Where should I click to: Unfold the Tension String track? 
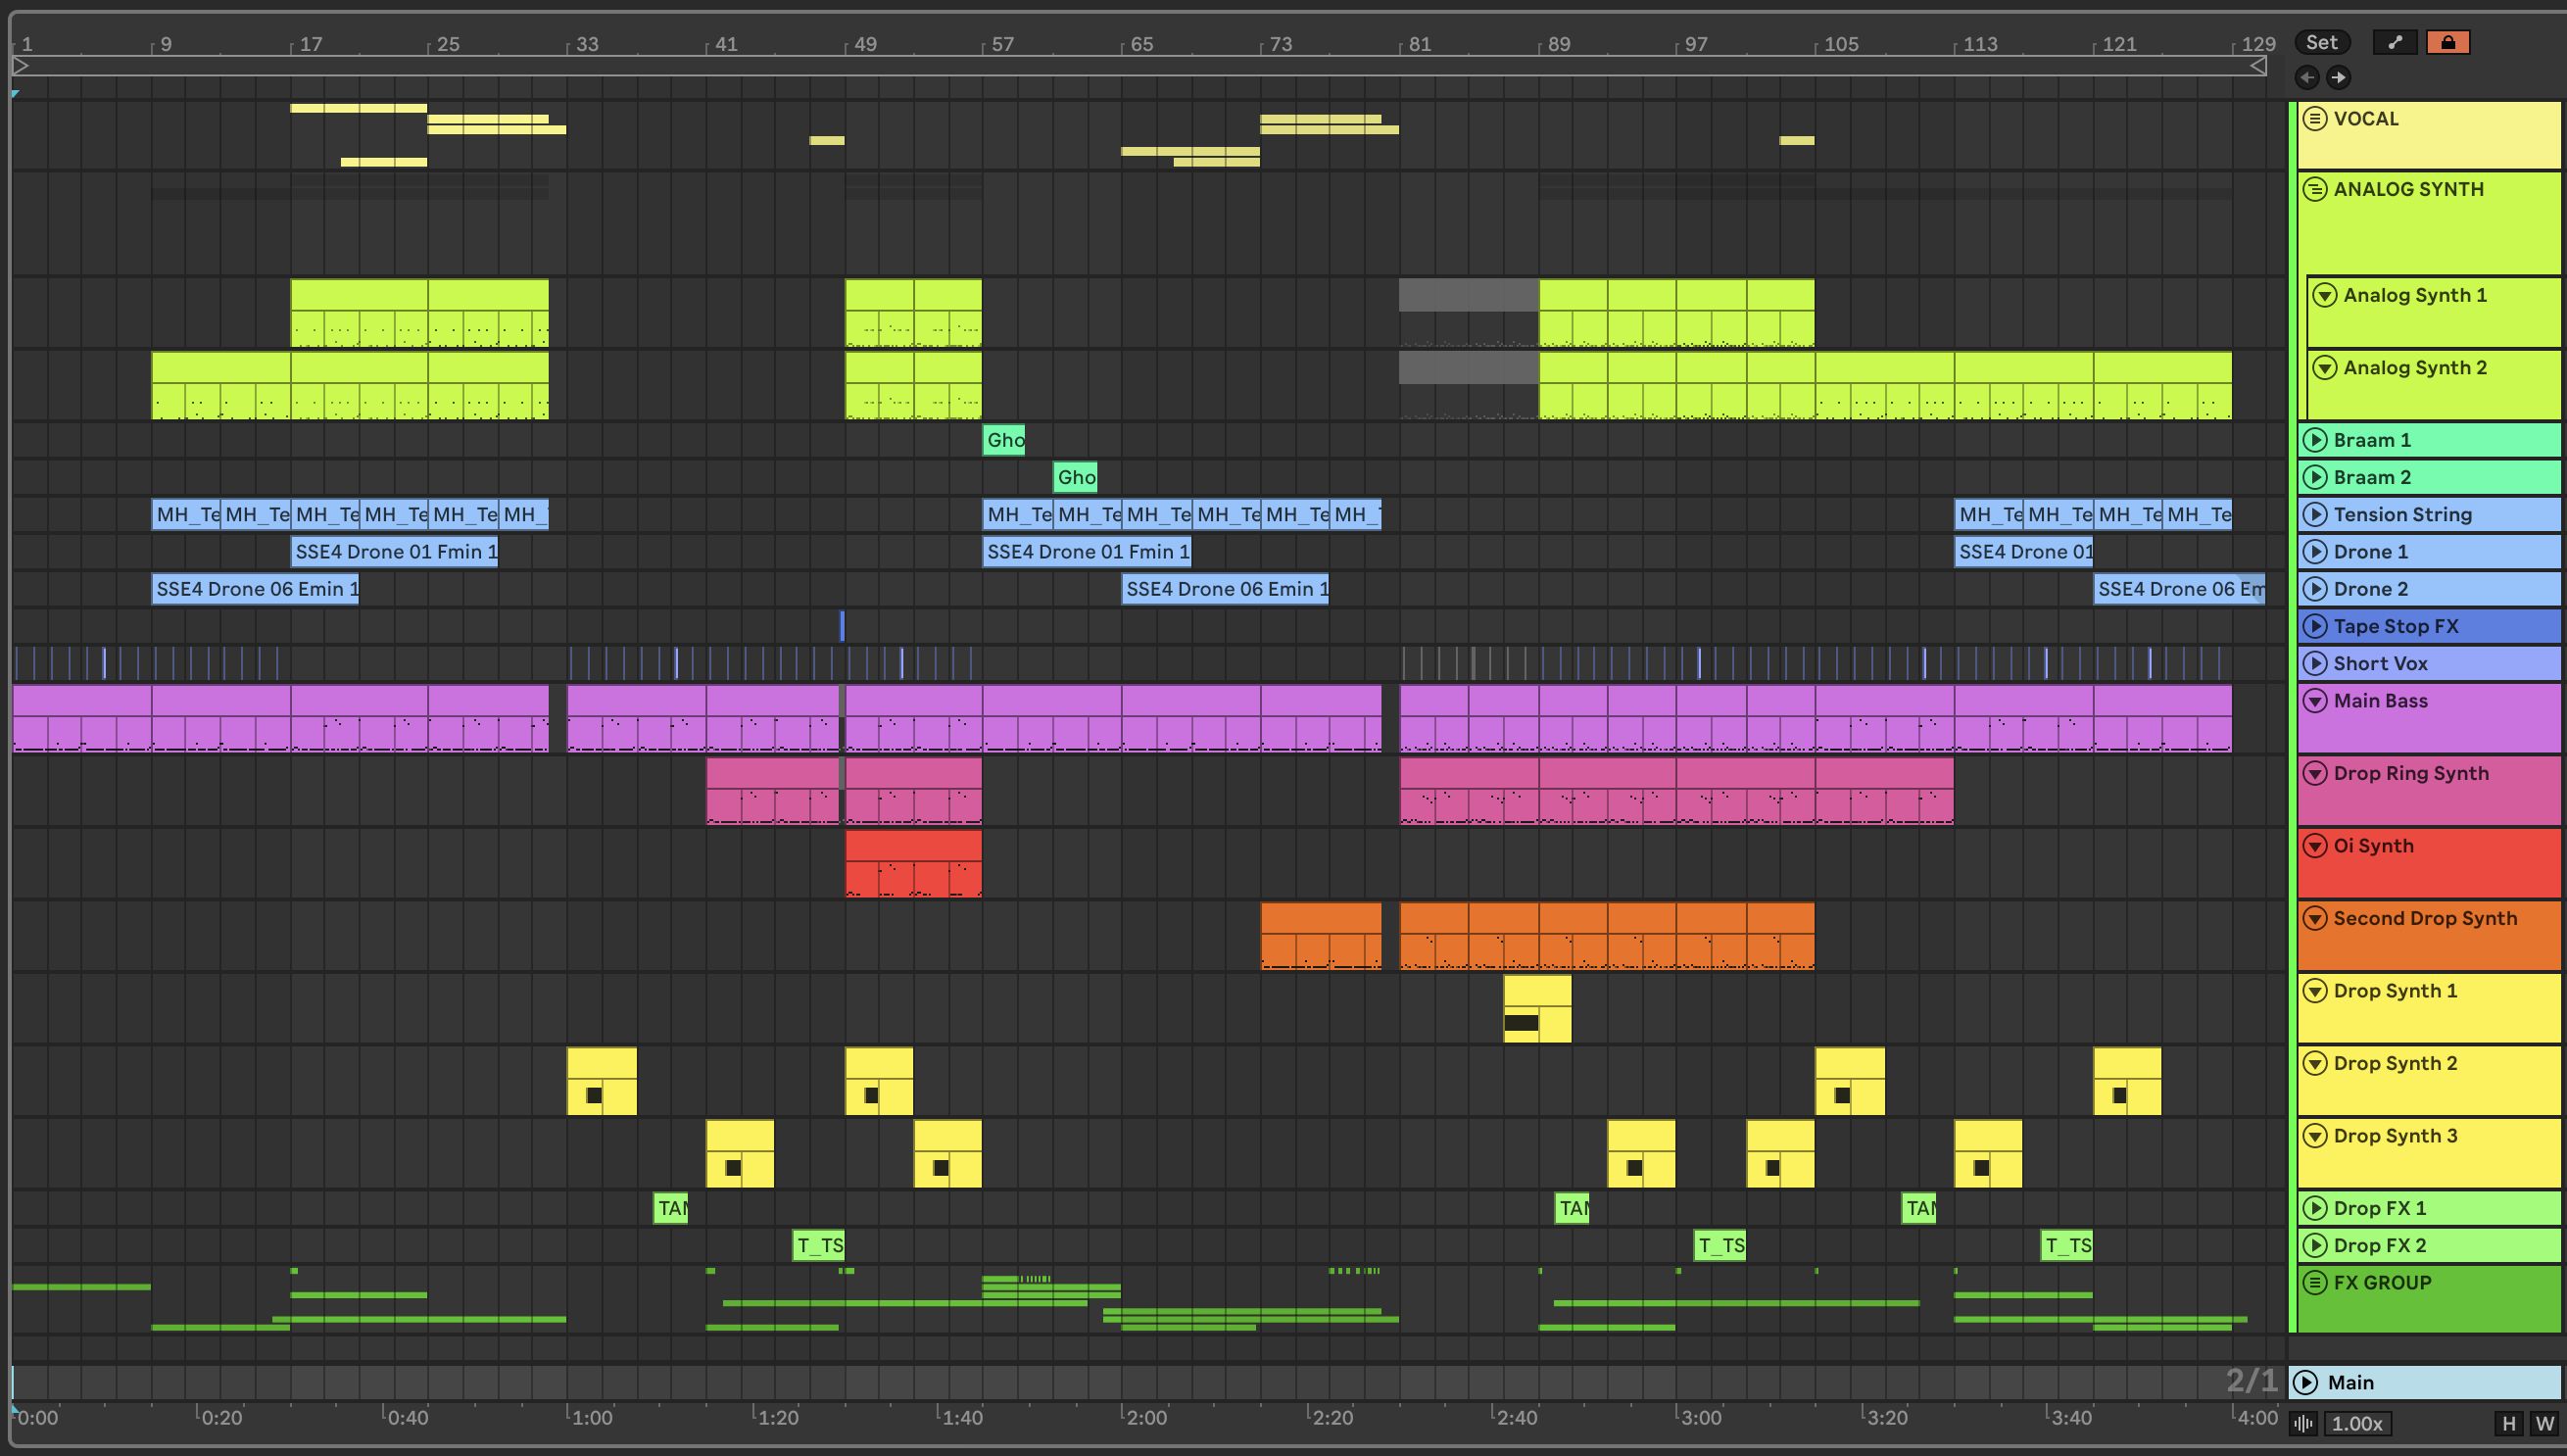2315,514
